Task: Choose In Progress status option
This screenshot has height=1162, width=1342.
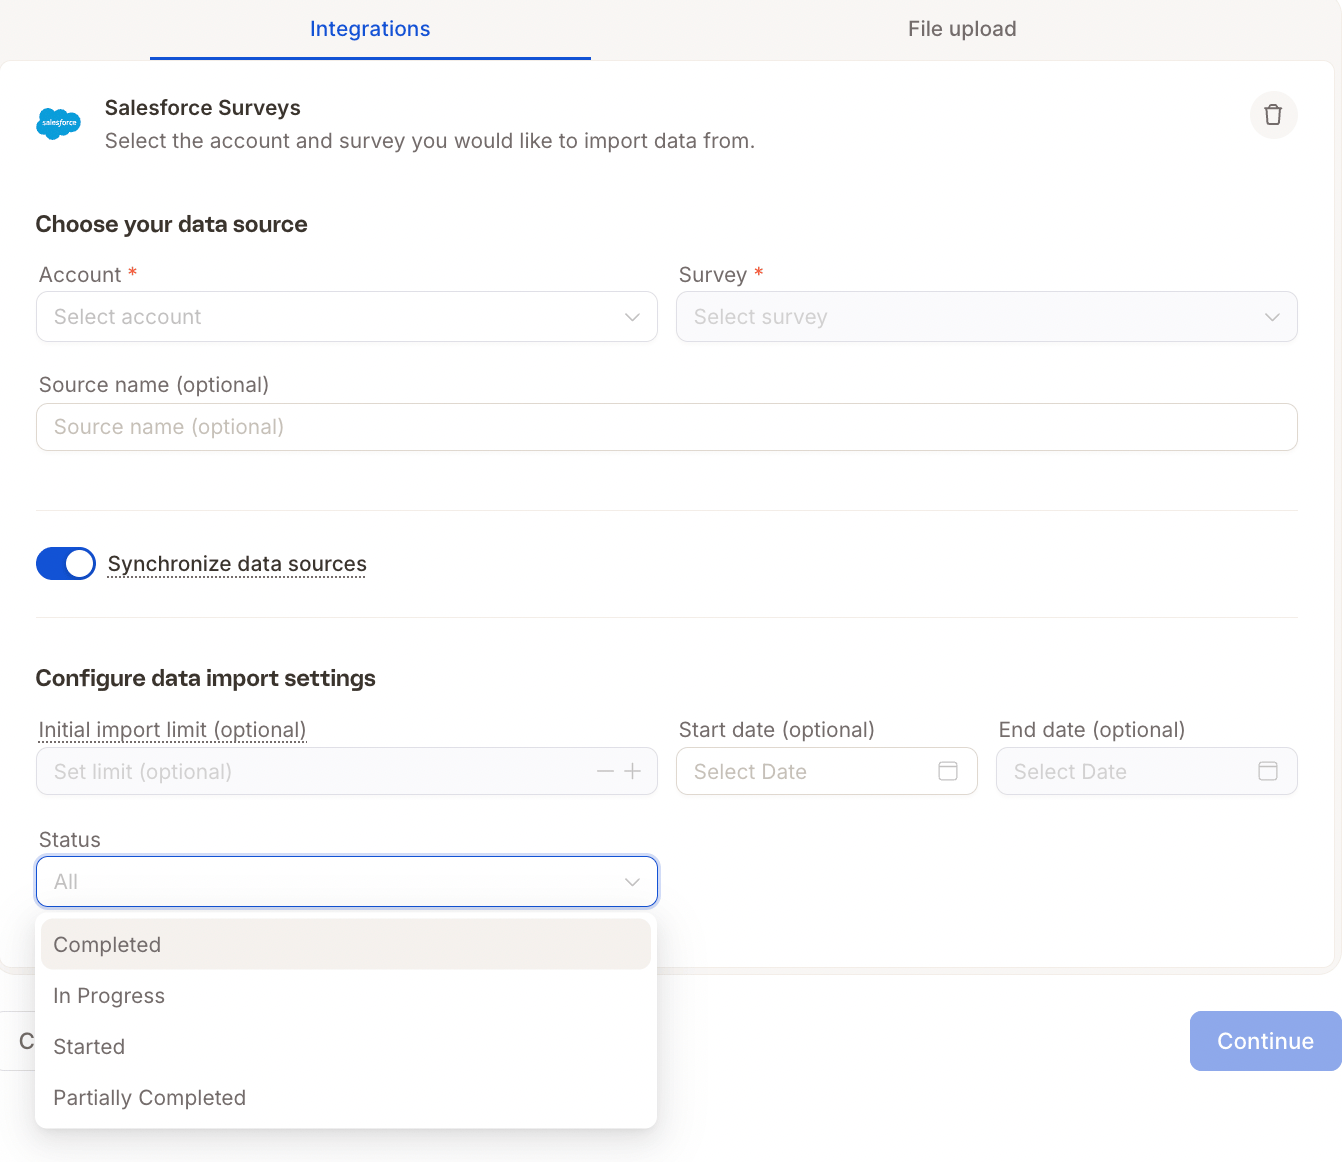Action: point(346,995)
